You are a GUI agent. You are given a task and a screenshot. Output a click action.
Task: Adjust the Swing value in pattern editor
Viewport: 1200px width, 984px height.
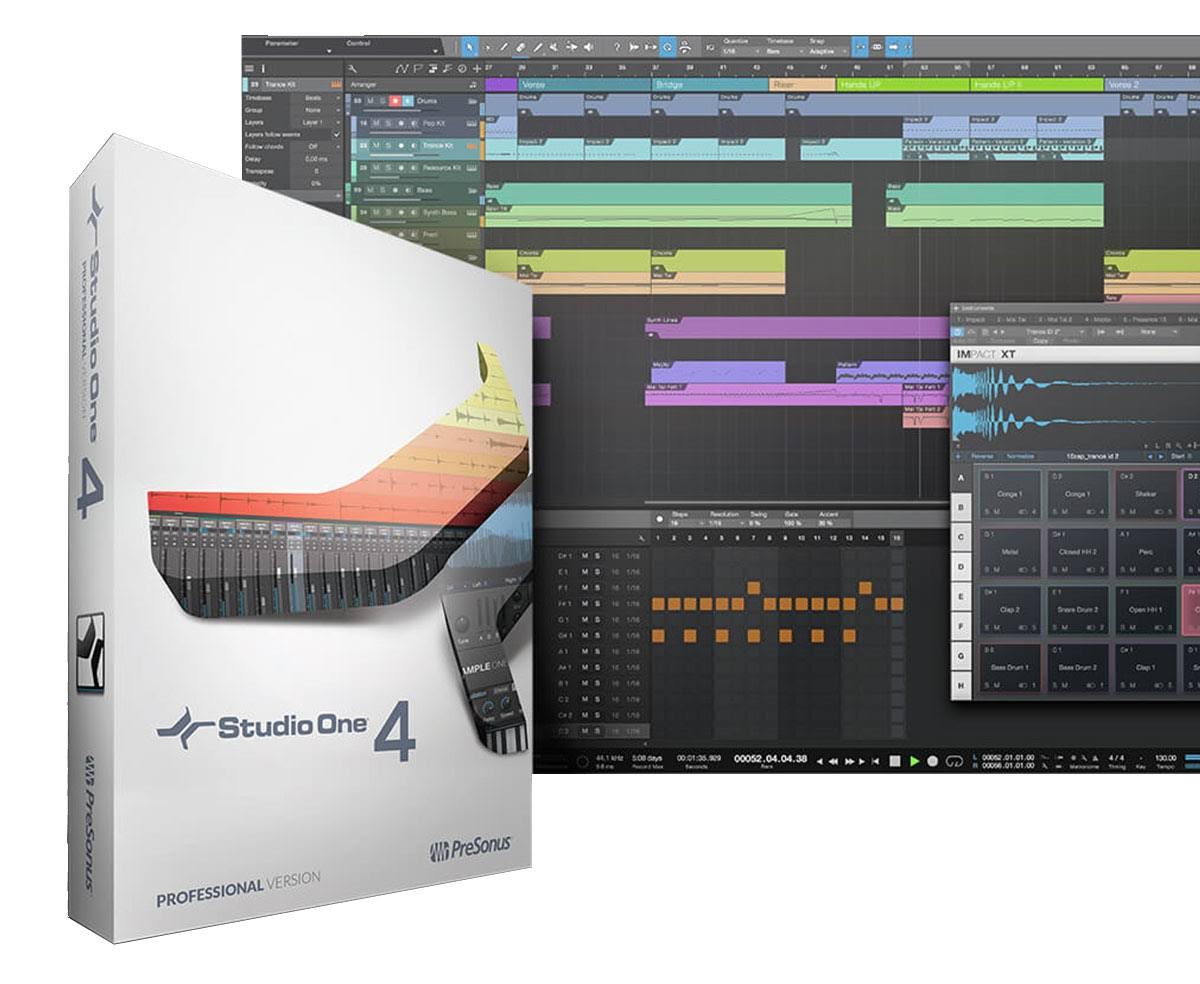(759, 523)
